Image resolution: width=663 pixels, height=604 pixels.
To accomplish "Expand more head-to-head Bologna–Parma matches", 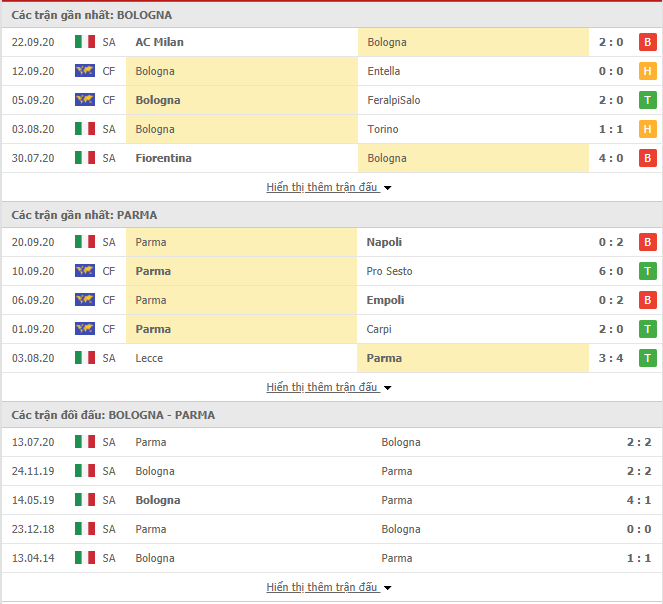I will pyautogui.click(x=329, y=587).
